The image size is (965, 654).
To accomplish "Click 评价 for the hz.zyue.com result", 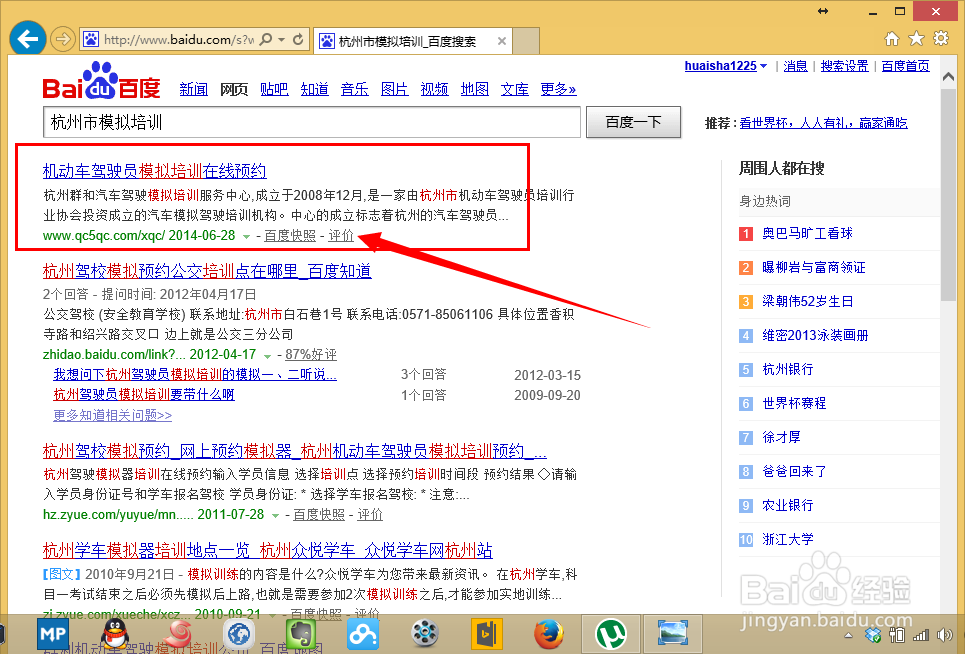I will (x=370, y=514).
